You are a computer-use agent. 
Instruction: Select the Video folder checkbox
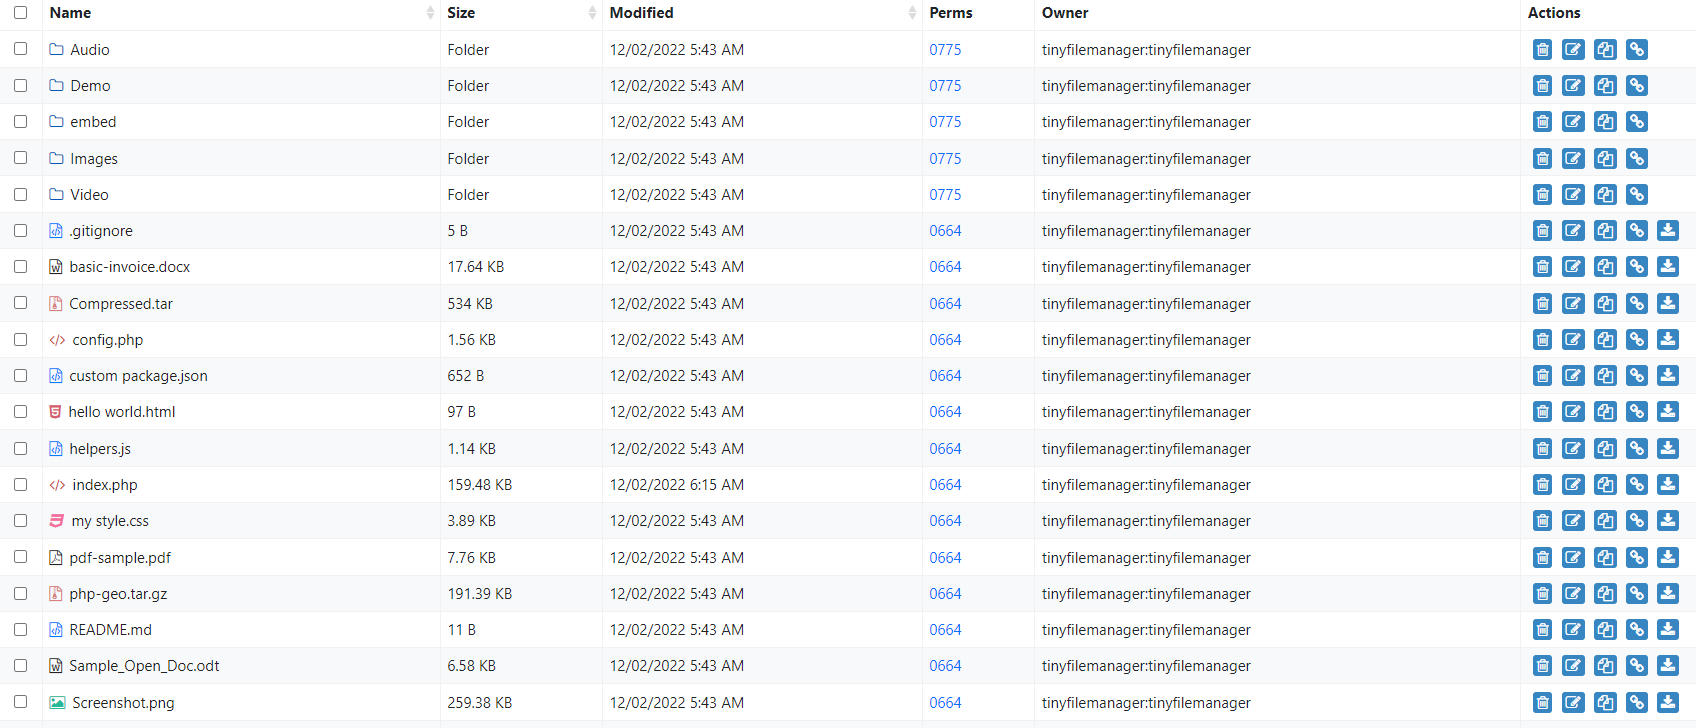point(21,195)
